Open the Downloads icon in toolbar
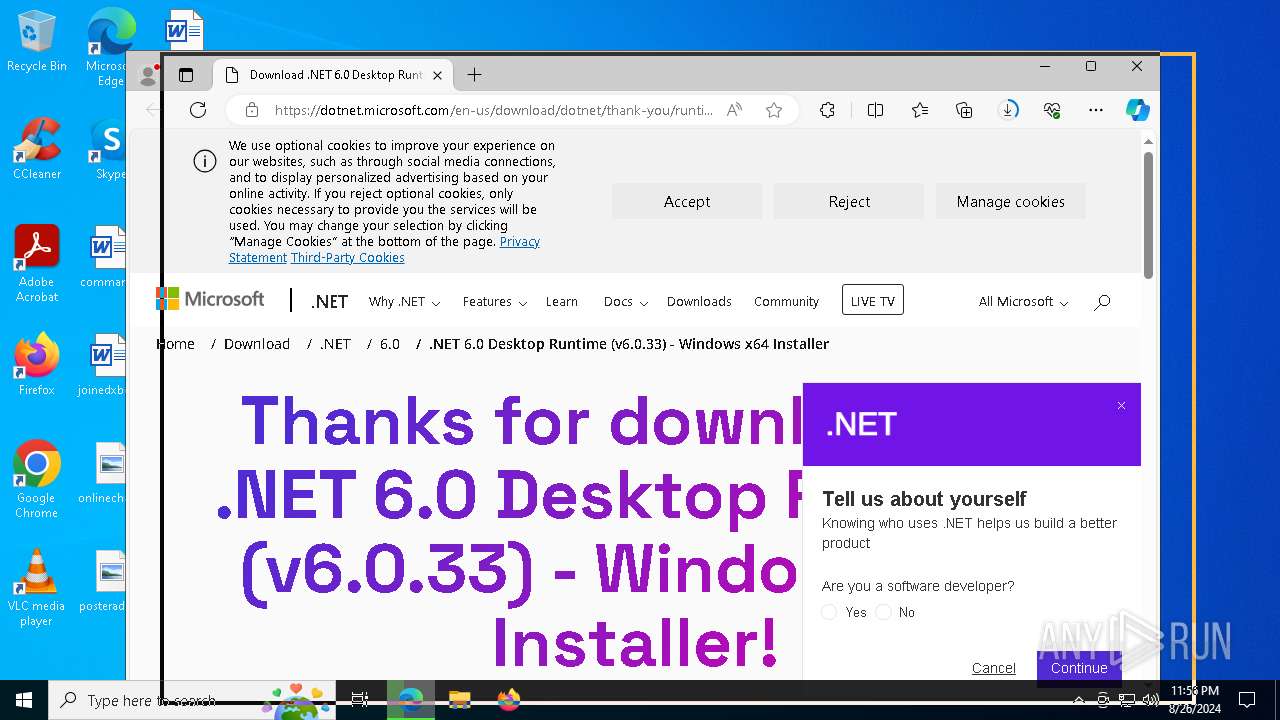Screen dimensions: 1280x720 (1008, 110)
